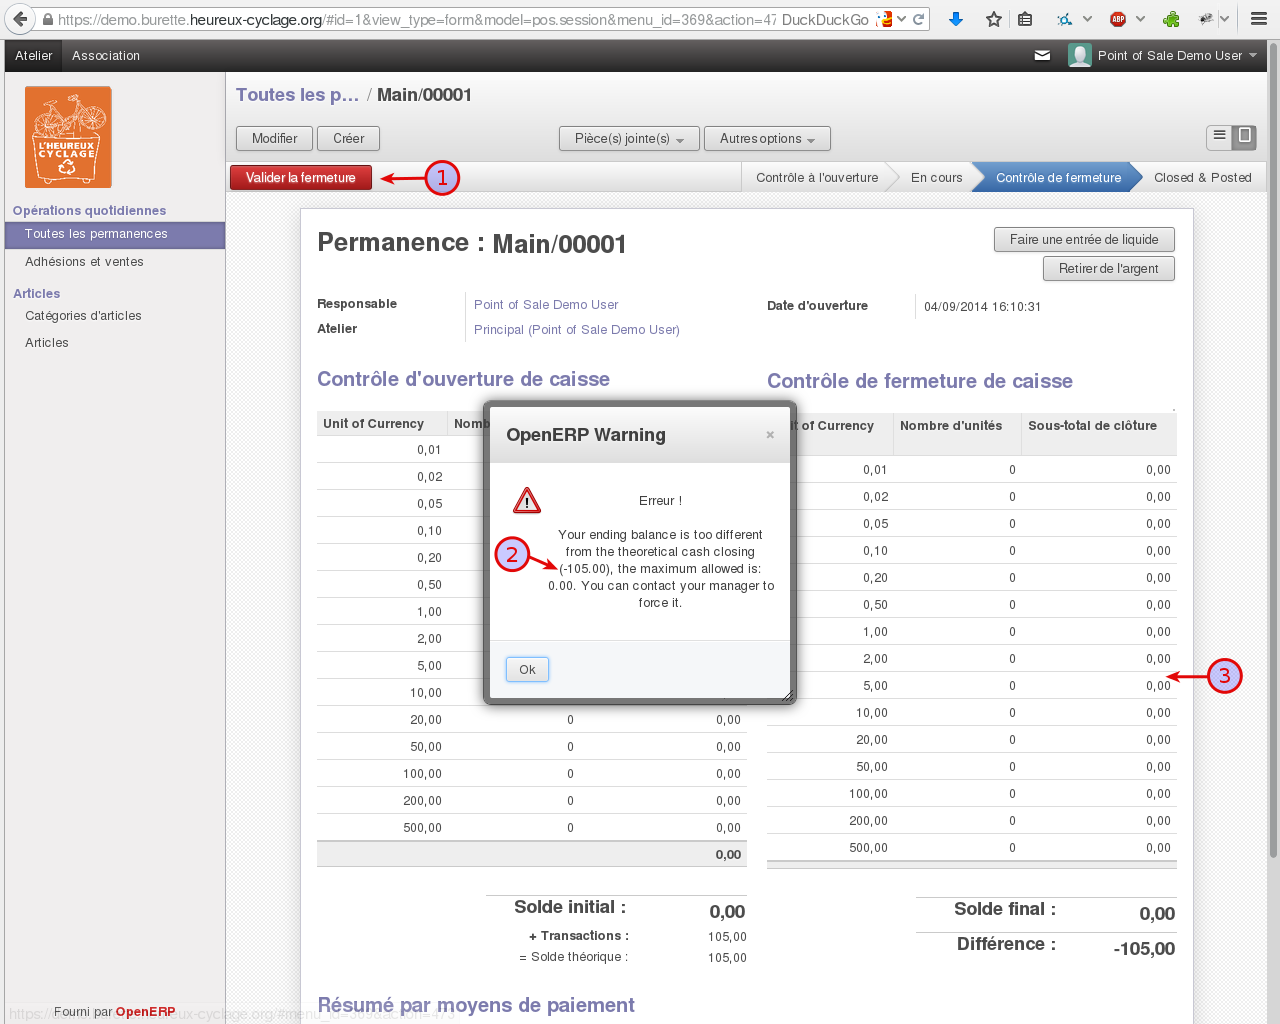
Task: Expand the dropdown next to the blue network icon
Action: coord(1087,19)
